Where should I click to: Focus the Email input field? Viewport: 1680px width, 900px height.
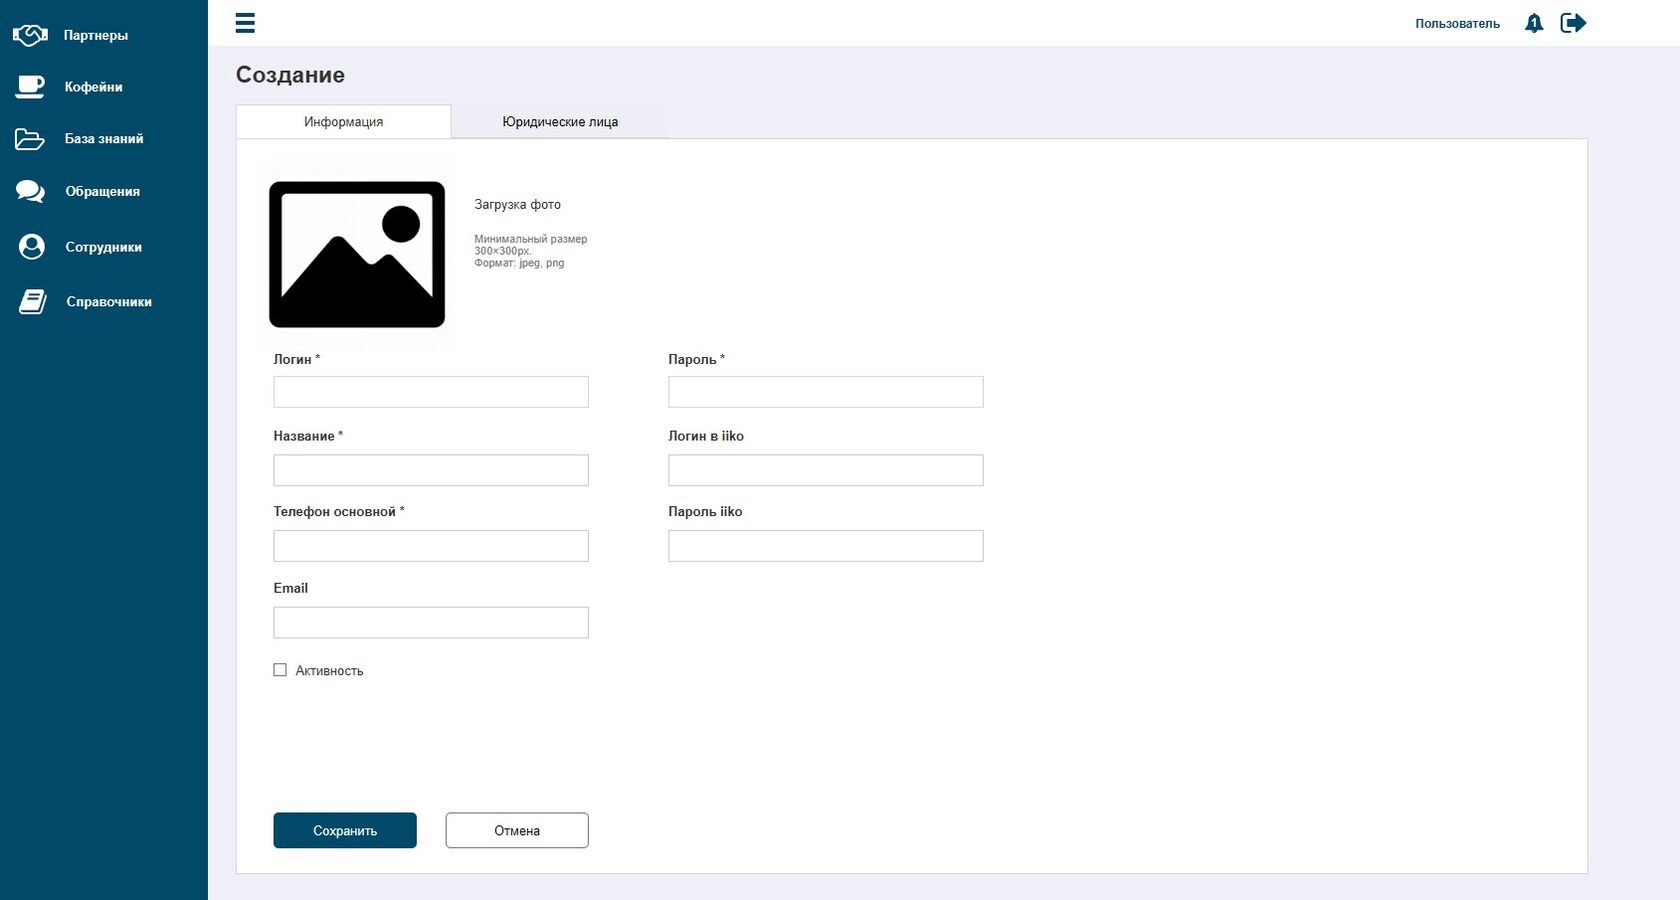tap(431, 622)
